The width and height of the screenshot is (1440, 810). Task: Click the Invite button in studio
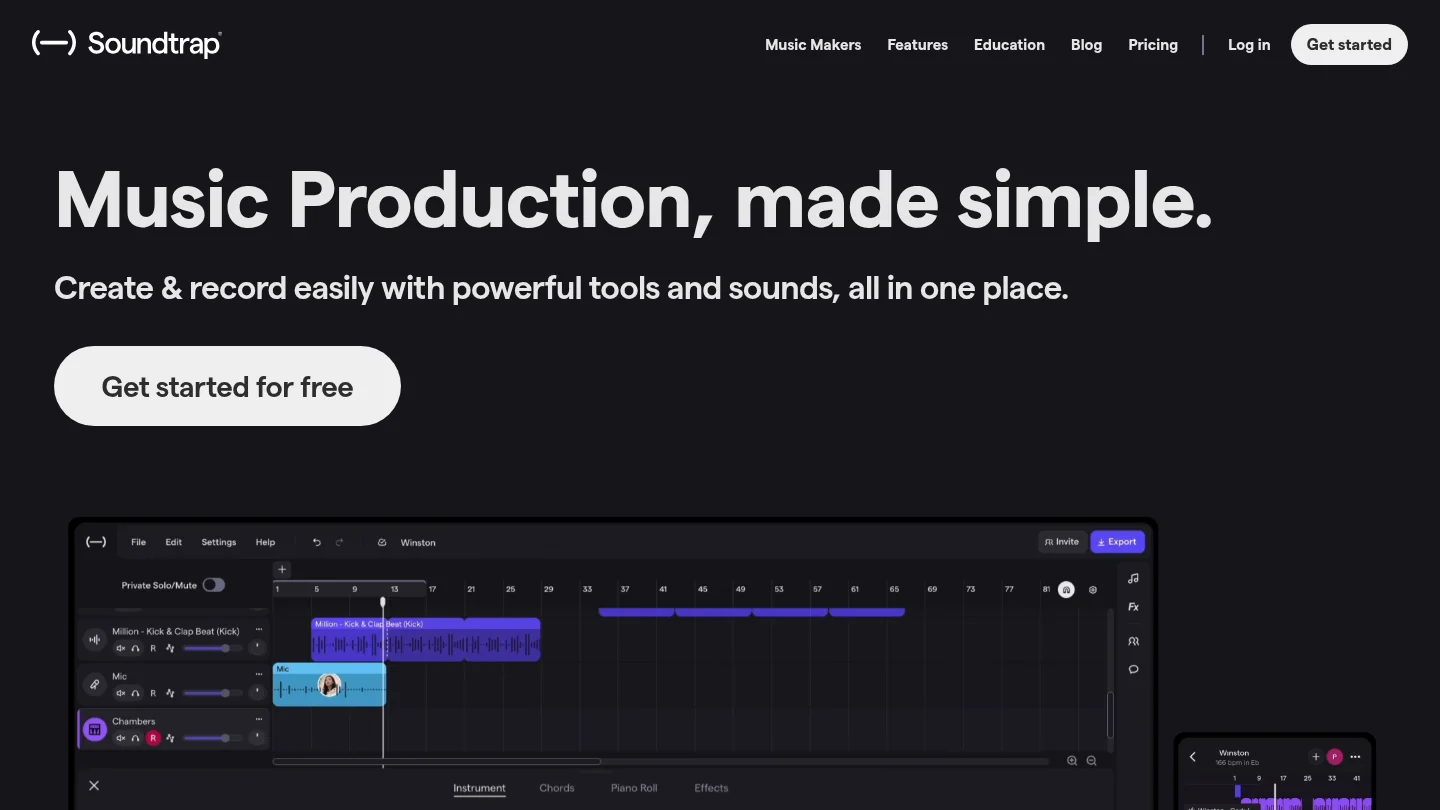click(x=1062, y=542)
